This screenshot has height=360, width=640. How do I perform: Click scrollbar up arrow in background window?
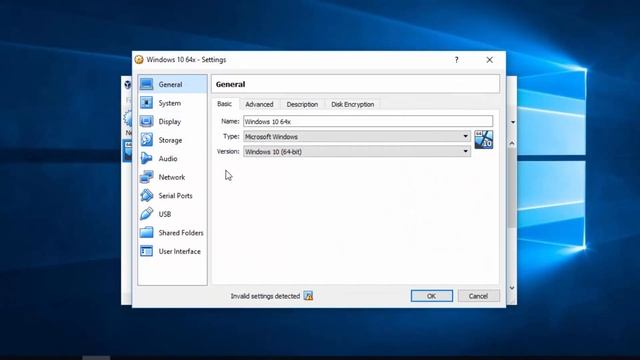(x=512, y=143)
